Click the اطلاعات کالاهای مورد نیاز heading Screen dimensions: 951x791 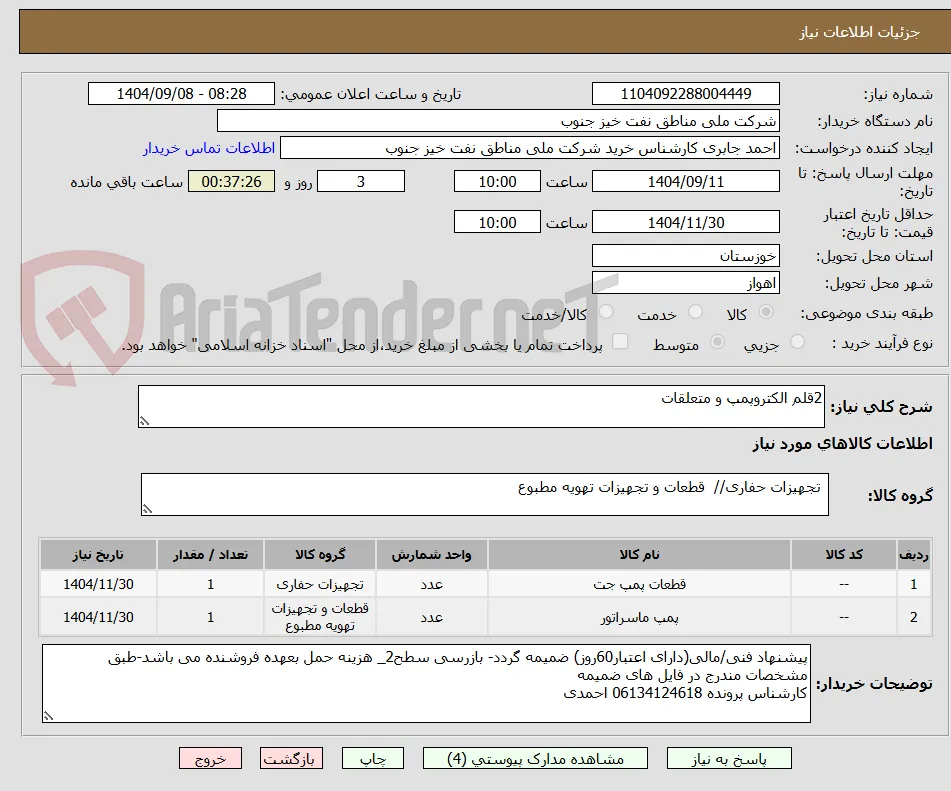[842, 443]
